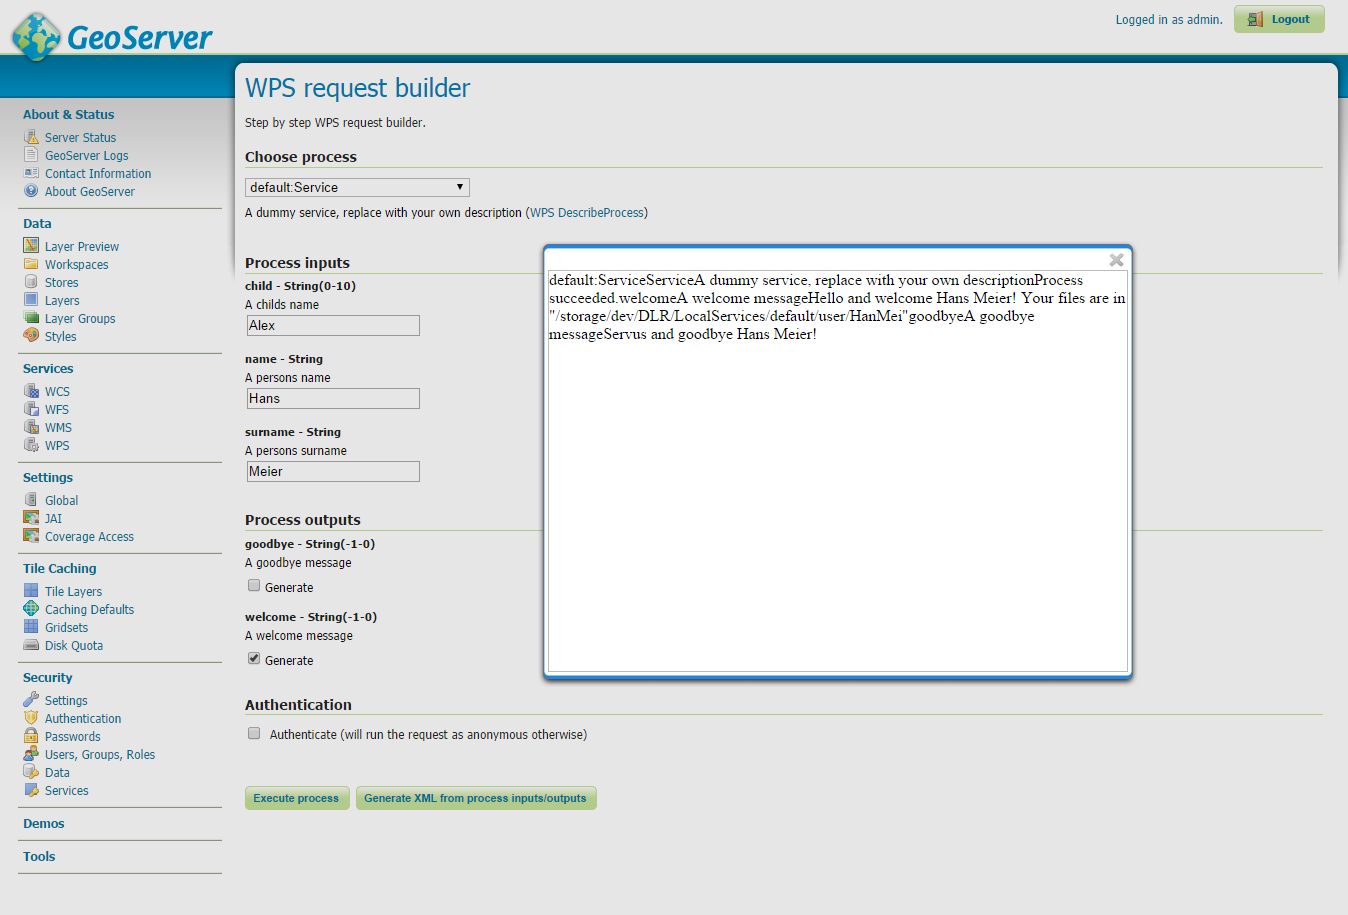Click the name input containing Hans
This screenshot has height=915, width=1348.
(333, 399)
